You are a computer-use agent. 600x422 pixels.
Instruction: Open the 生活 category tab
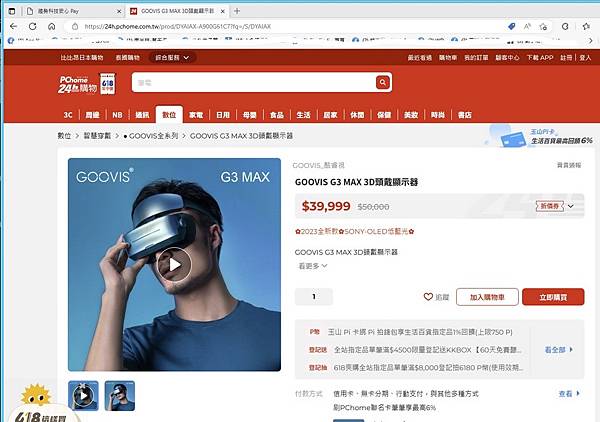303,115
